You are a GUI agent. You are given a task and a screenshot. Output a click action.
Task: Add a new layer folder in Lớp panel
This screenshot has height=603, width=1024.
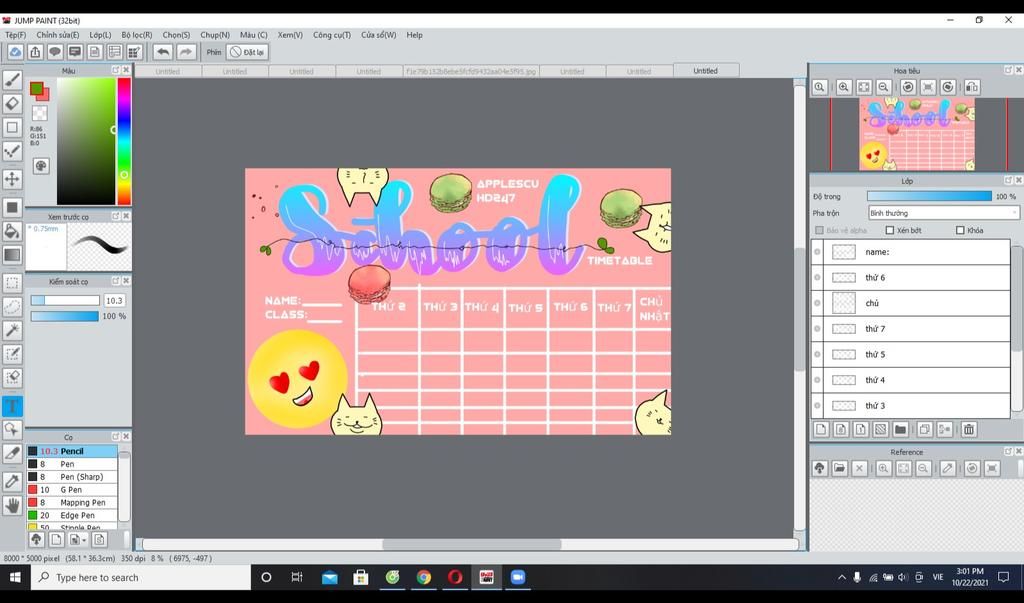(901, 429)
